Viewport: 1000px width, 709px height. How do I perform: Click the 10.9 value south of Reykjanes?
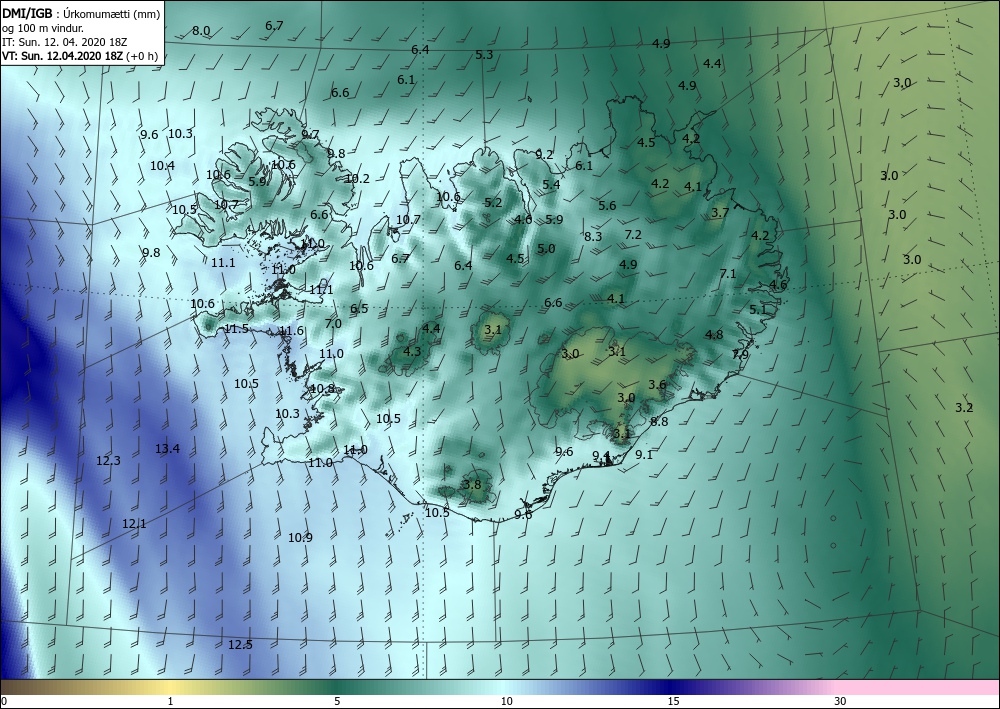(x=300, y=537)
